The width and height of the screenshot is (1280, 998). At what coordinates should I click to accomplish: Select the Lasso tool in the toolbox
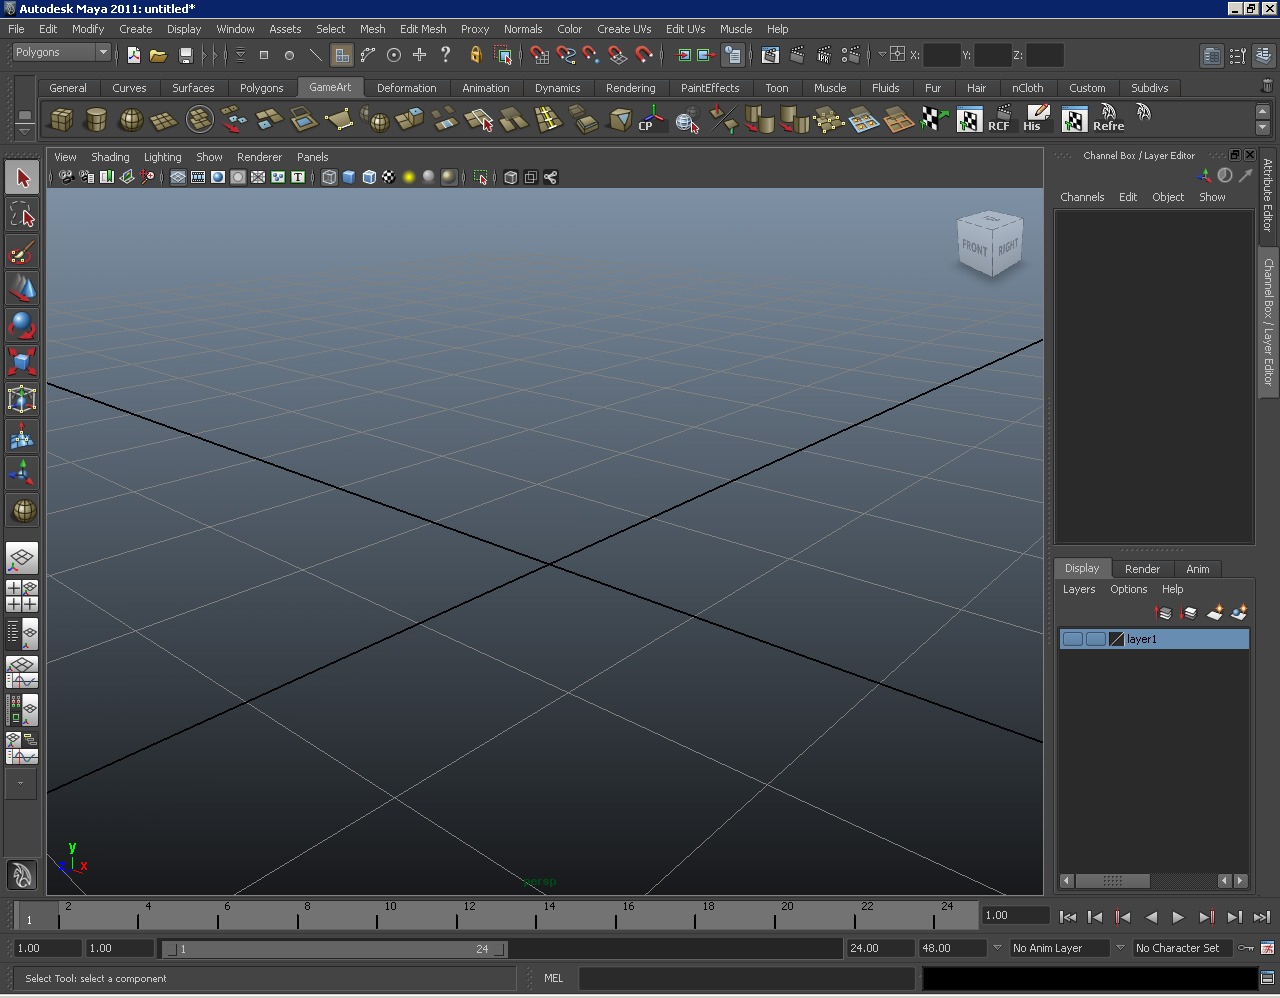pos(22,214)
